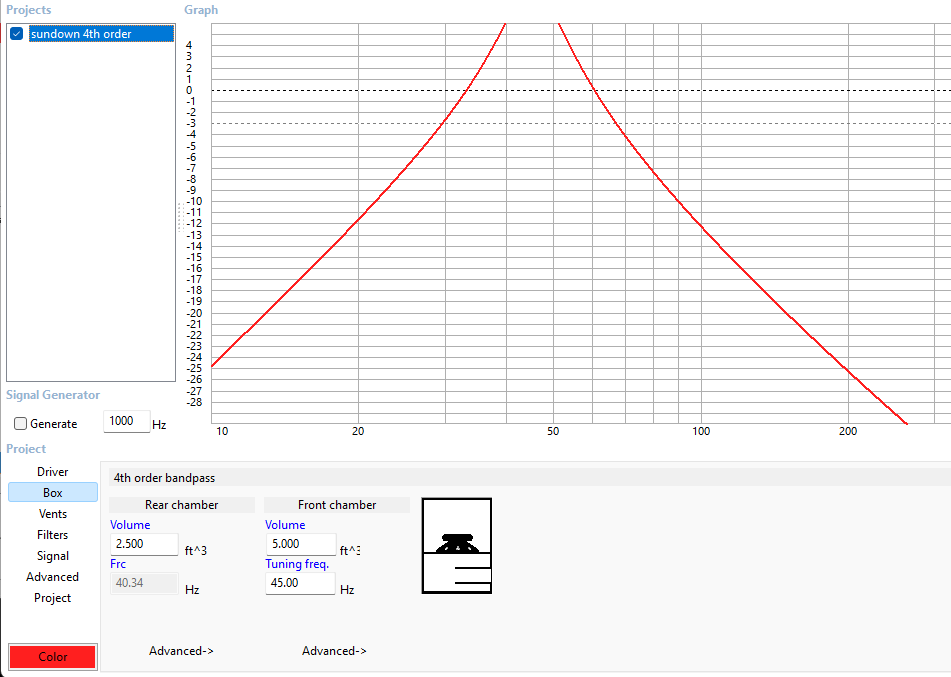Viewport: 951px width, 677px height.
Task: Click the blue Tuning freq. label
Action: [x=297, y=564]
